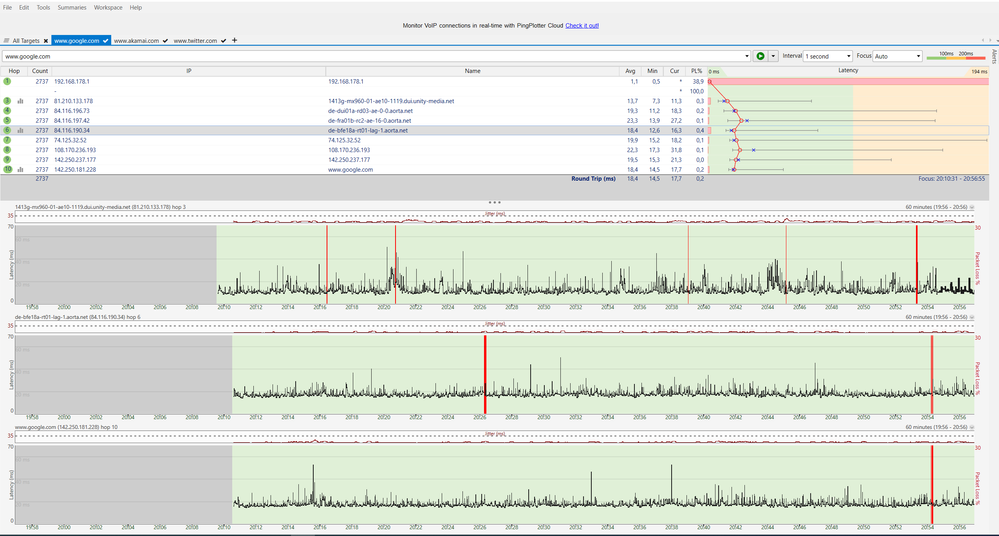The image size is (999, 536).
Task: Toggle the checkmark on www.google.com tab
Action: pos(105,41)
